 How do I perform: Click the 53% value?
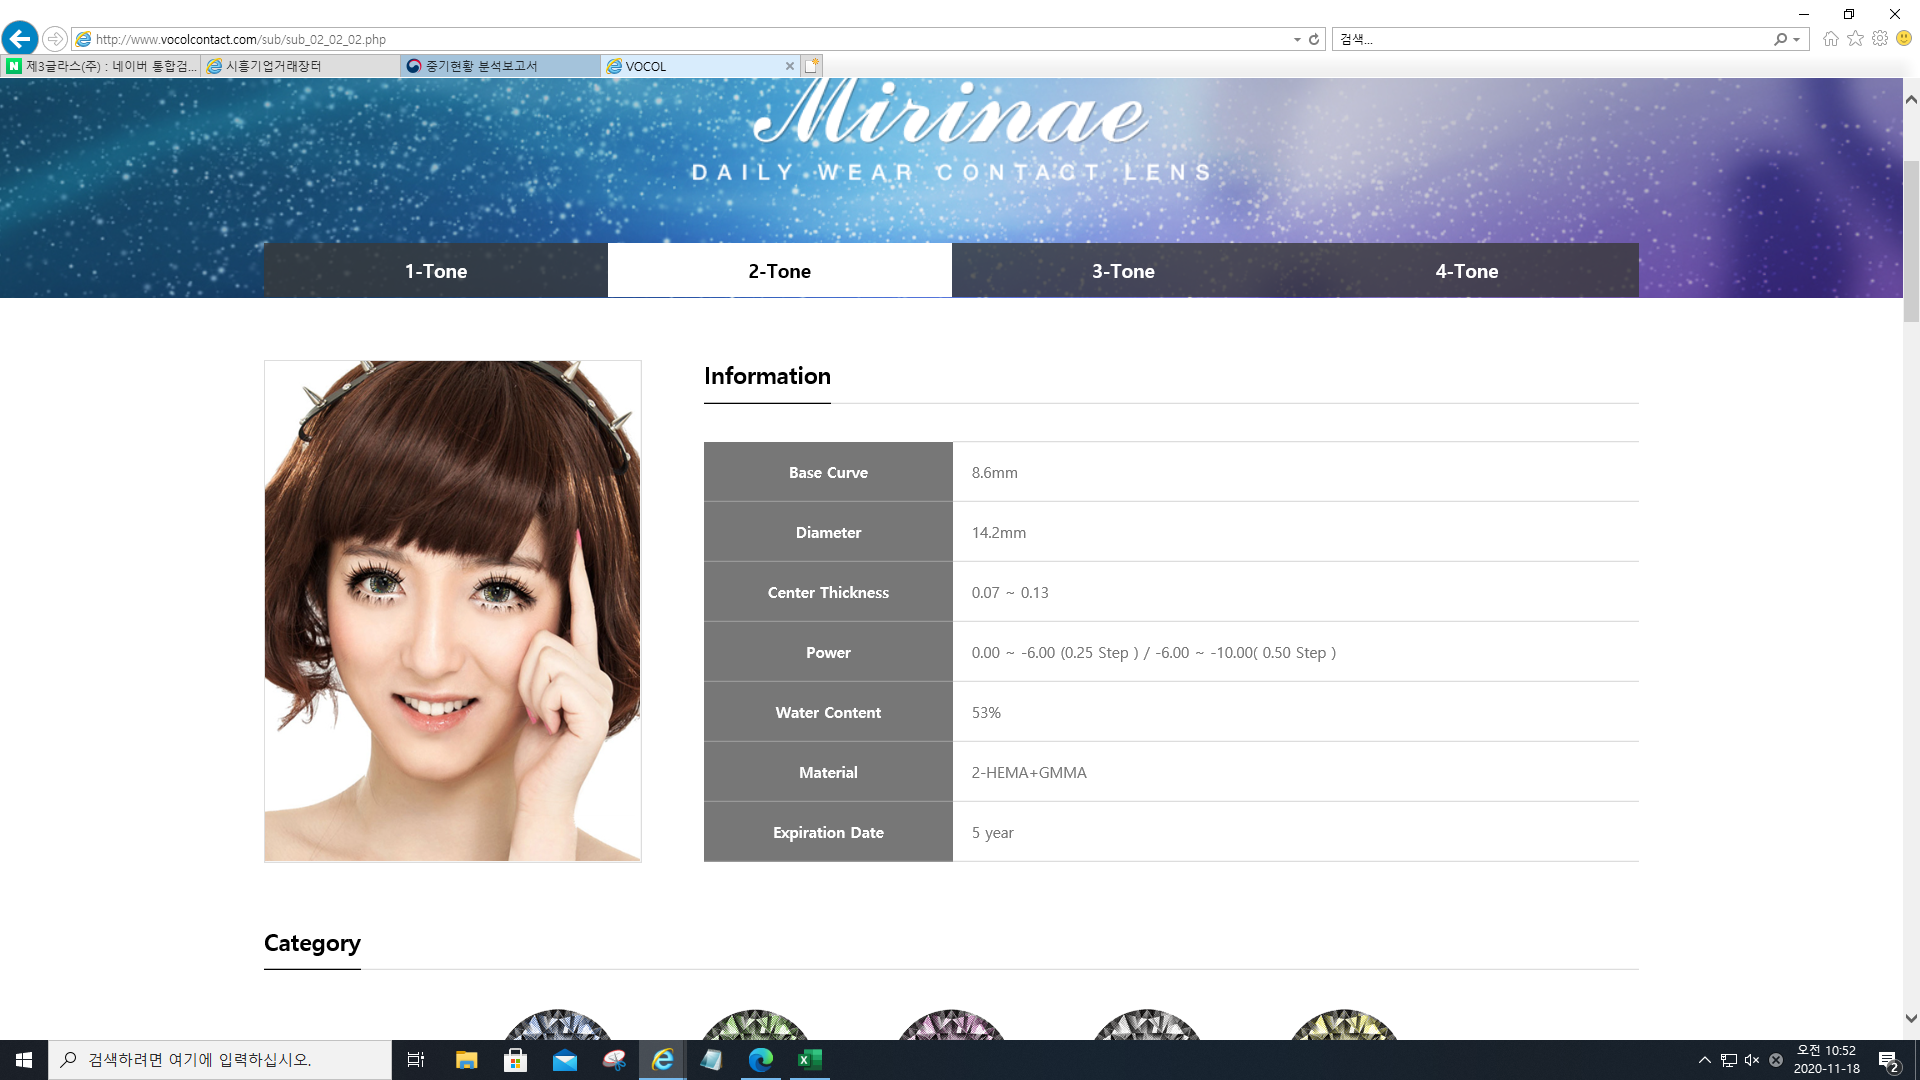986,713
